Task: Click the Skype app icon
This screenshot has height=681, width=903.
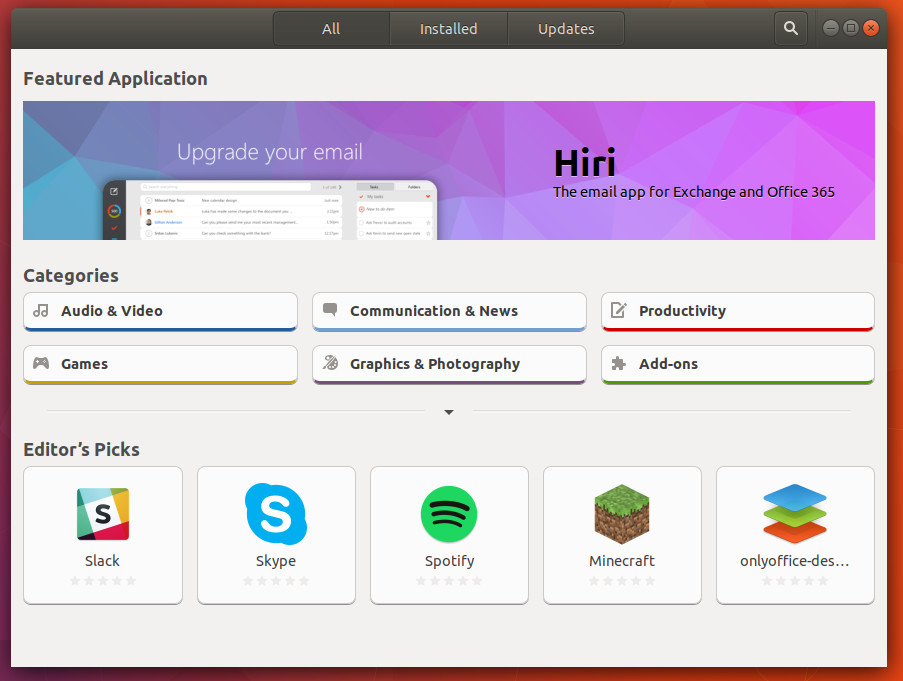Action: 276,514
